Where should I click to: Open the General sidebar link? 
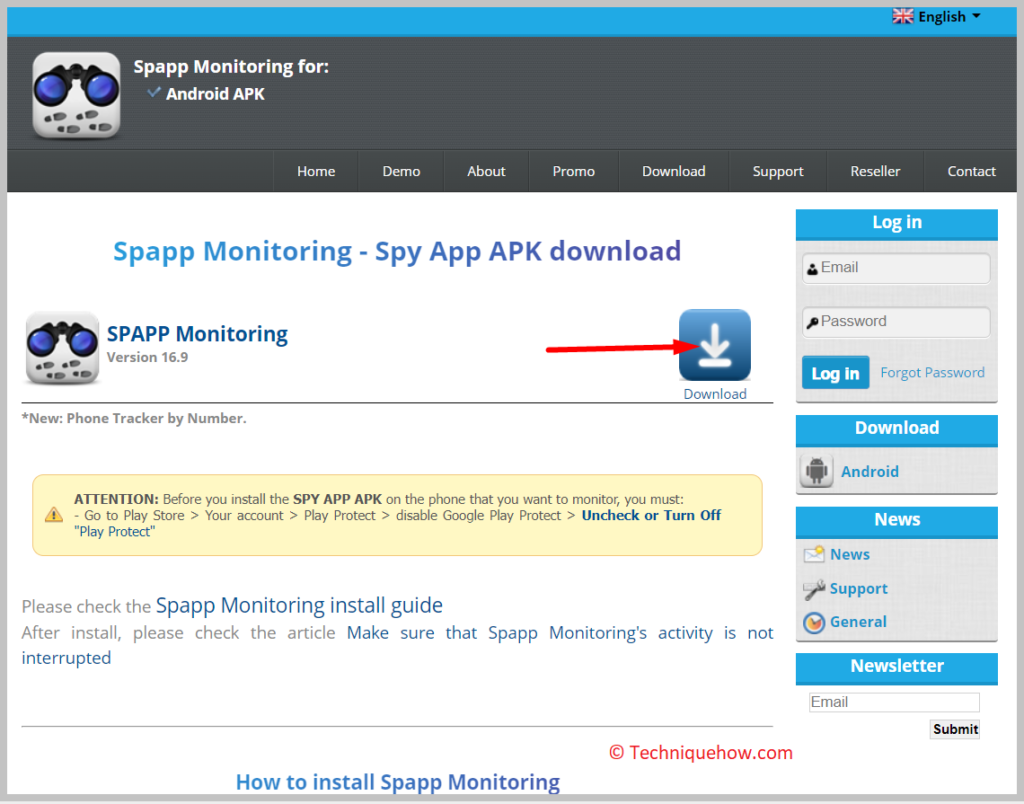(x=858, y=622)
